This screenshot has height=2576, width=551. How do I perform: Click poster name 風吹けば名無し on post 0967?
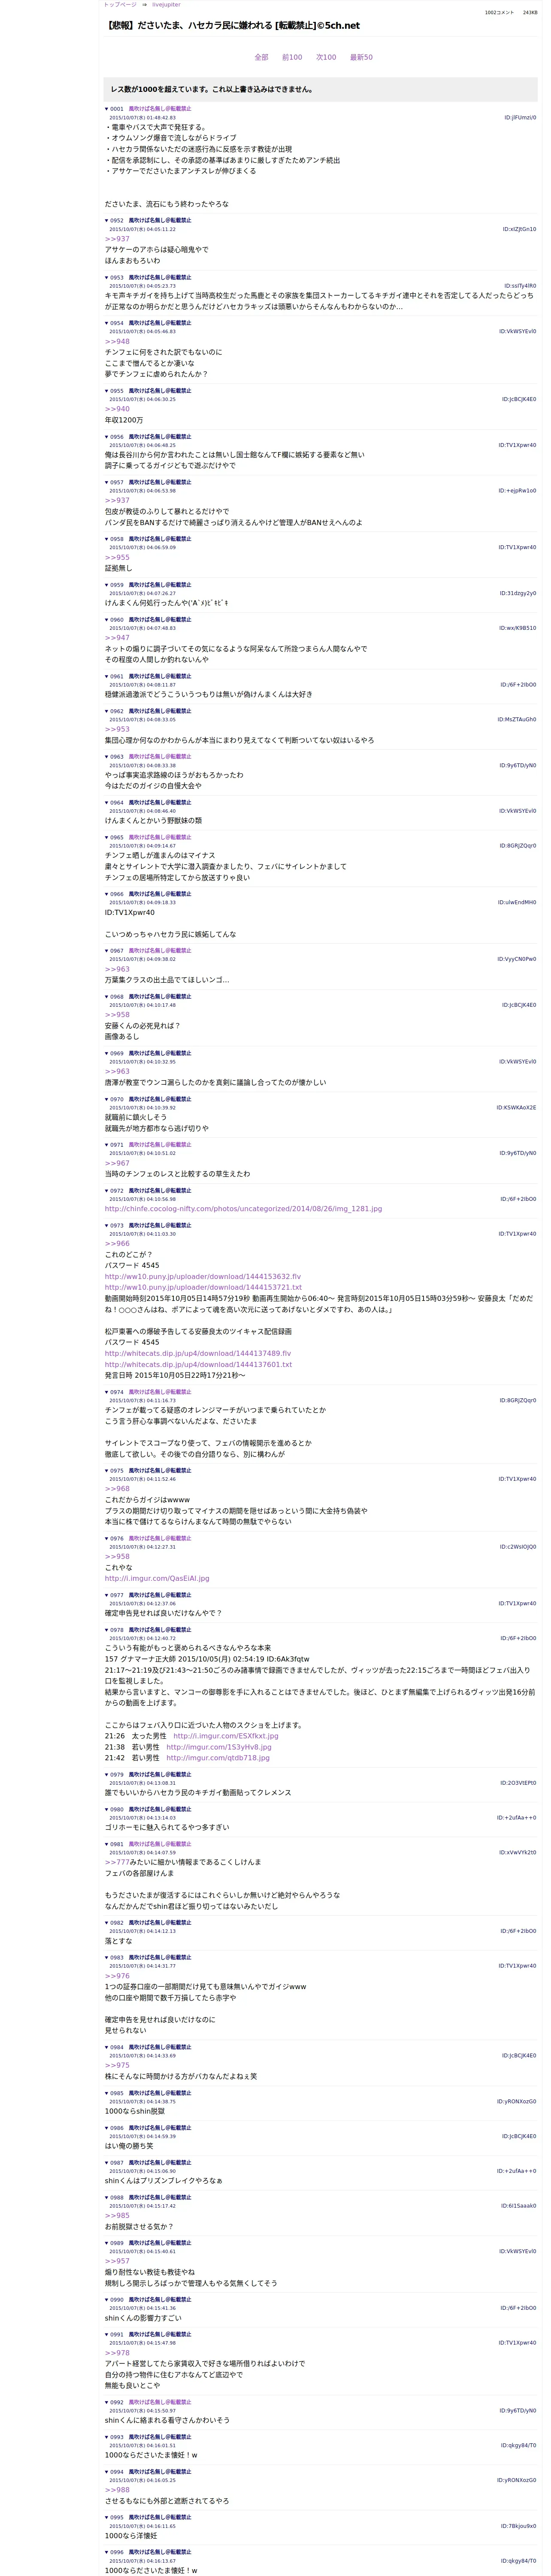click(160, 951)
